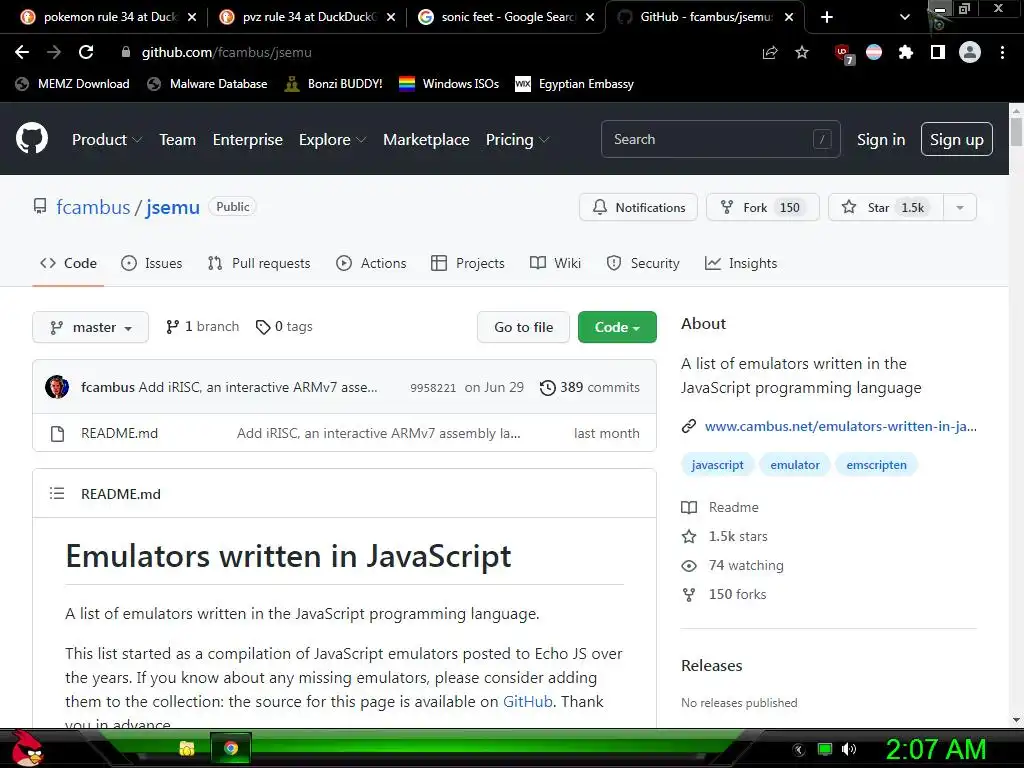Click the network monitor tray icon
Screen dimensions: 1024x768
[x=825, y=749]
